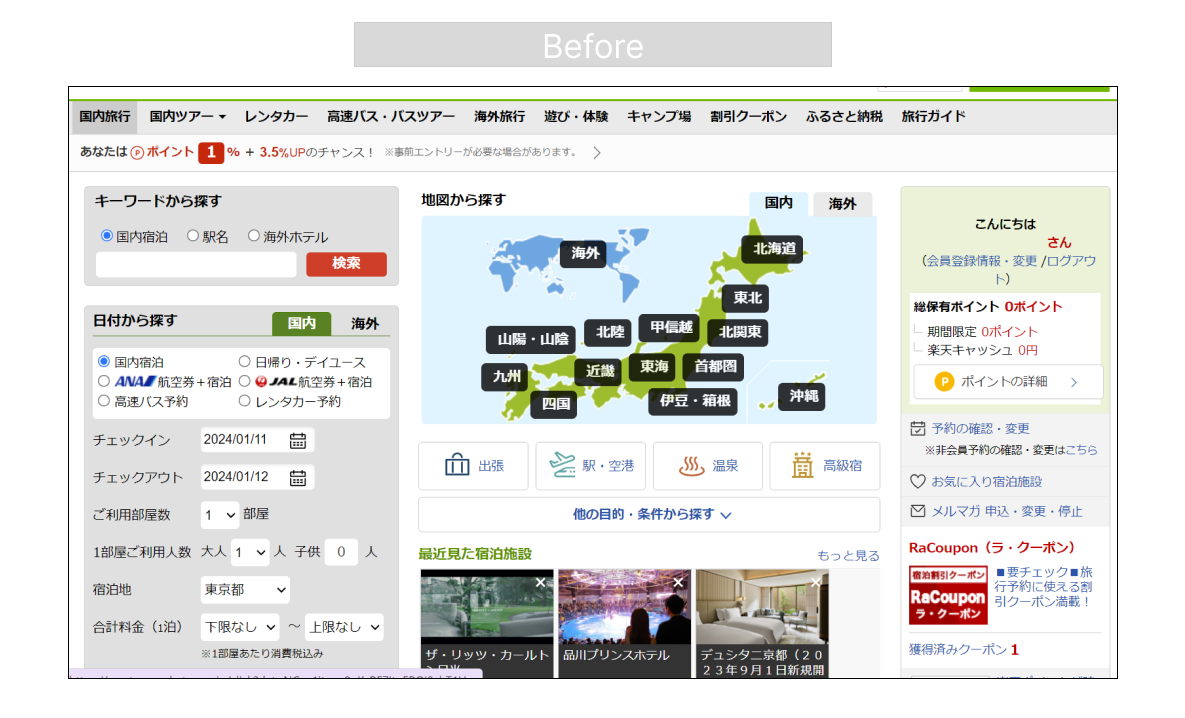Click the hot spring (温泉) icon
The height and width of the screenshot is (718, 1185).
(x=692, y=466)
